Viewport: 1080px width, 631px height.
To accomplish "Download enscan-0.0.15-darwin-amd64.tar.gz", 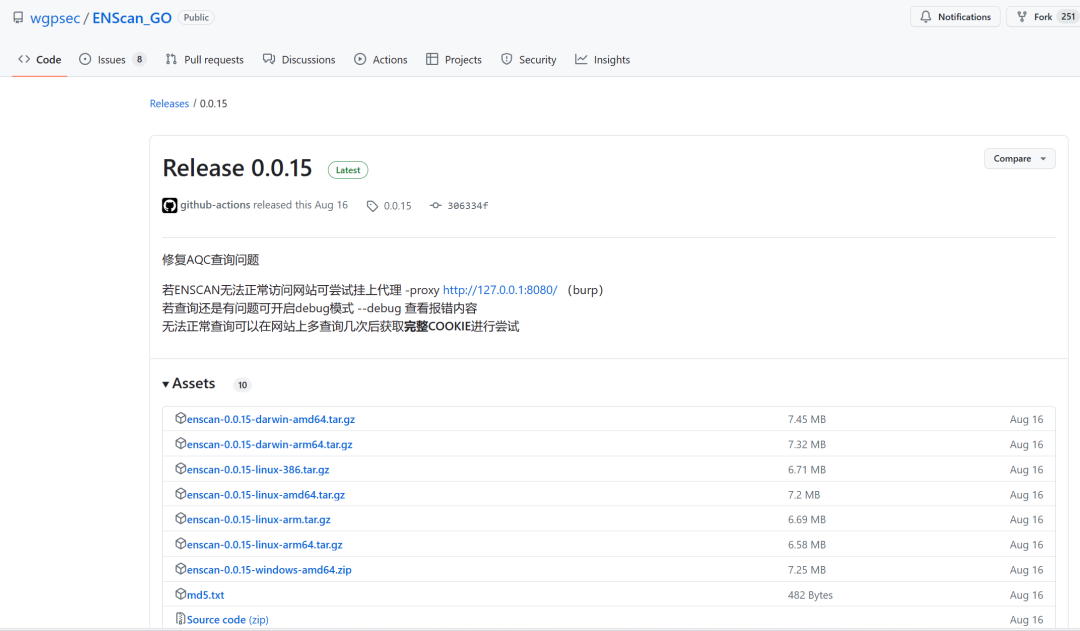I will pos(271,419).
